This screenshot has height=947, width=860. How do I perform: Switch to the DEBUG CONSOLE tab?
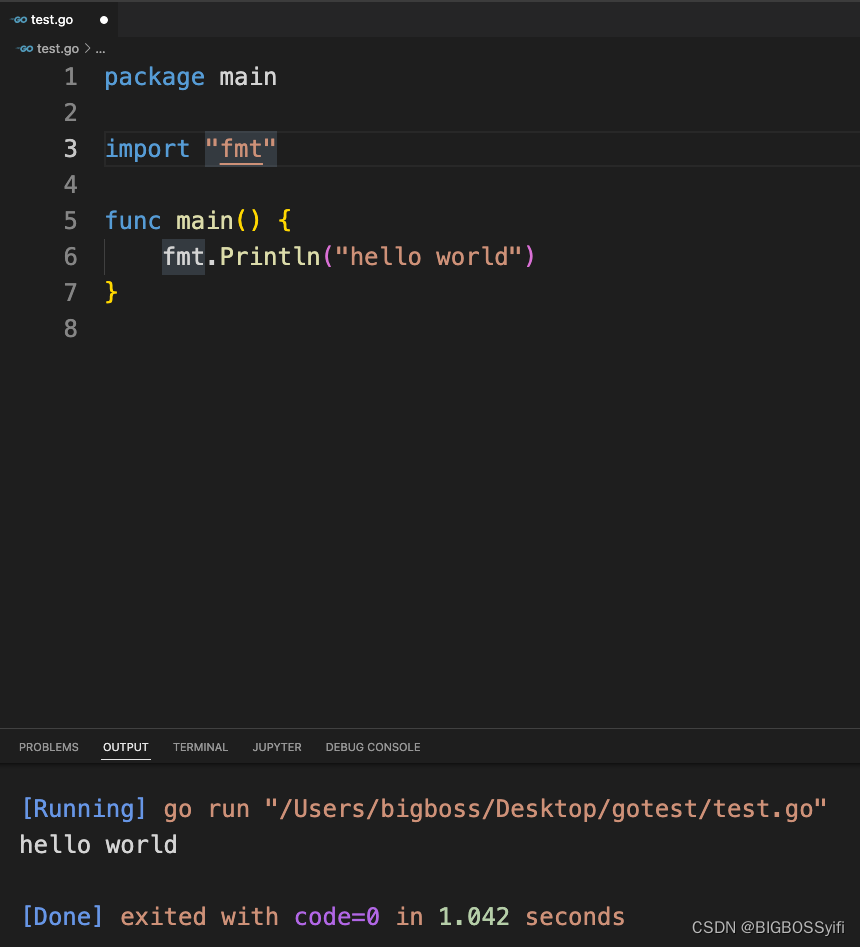373,747
